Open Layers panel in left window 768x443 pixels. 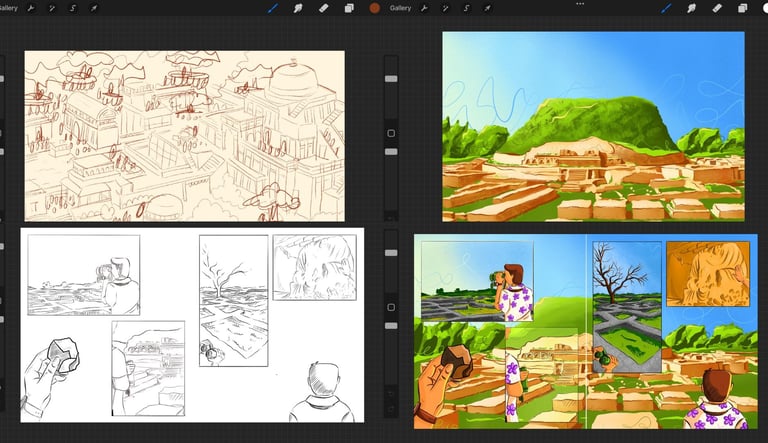pyautogui.click(x=349, y=8)
